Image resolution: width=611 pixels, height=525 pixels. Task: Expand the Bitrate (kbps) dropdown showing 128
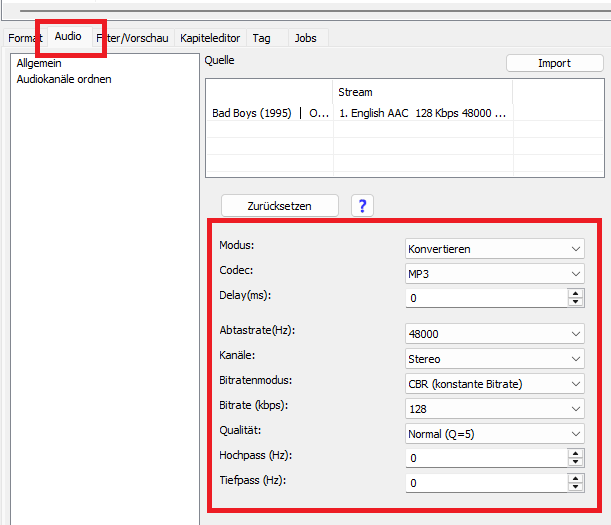click(x=494, y=409)
